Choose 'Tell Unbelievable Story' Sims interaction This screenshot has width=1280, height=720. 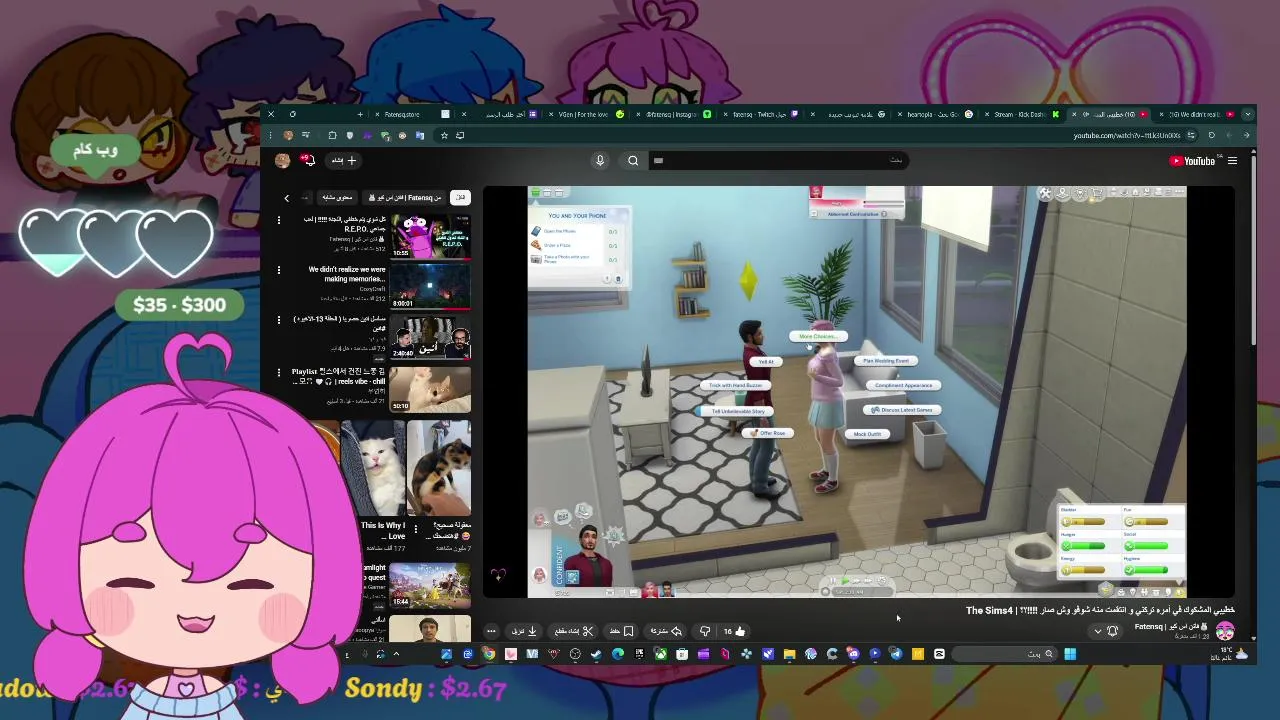tap(737, 411)
